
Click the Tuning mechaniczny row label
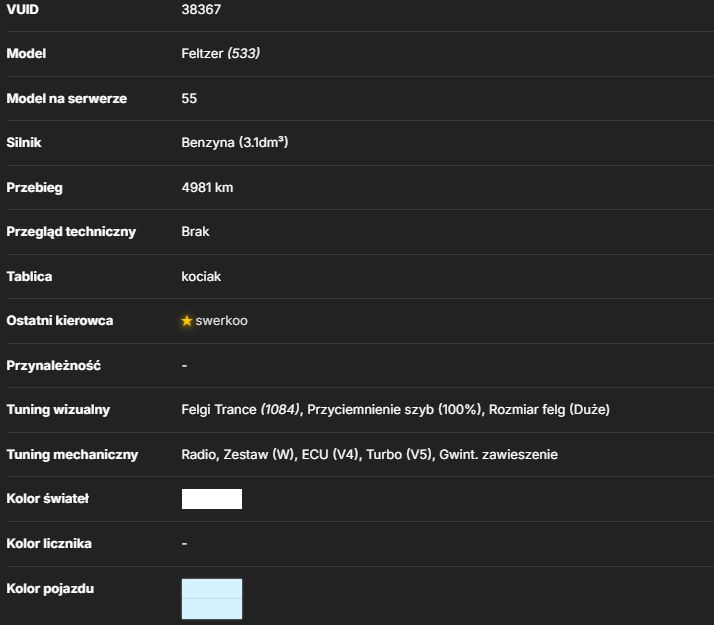click(72, 455)
